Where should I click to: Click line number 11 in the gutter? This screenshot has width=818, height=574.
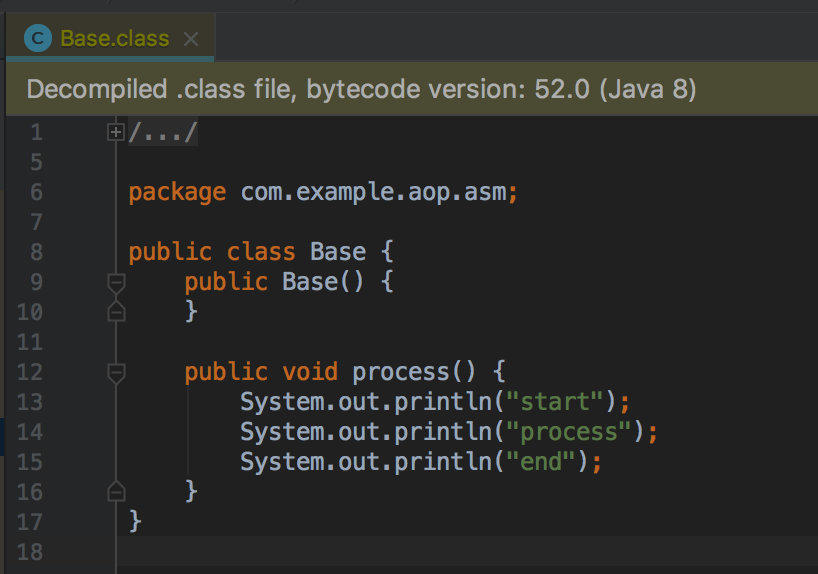[x=30, y=342]
